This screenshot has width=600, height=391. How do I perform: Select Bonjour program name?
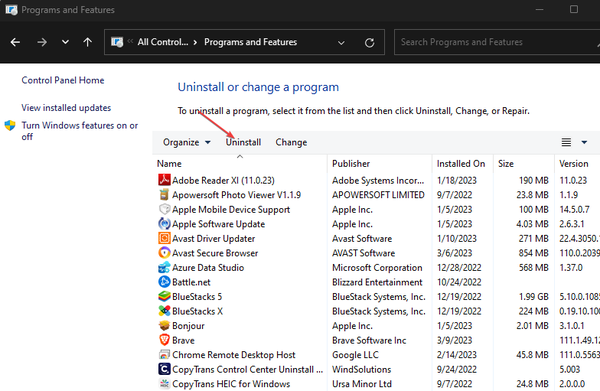tap(188, 326)
